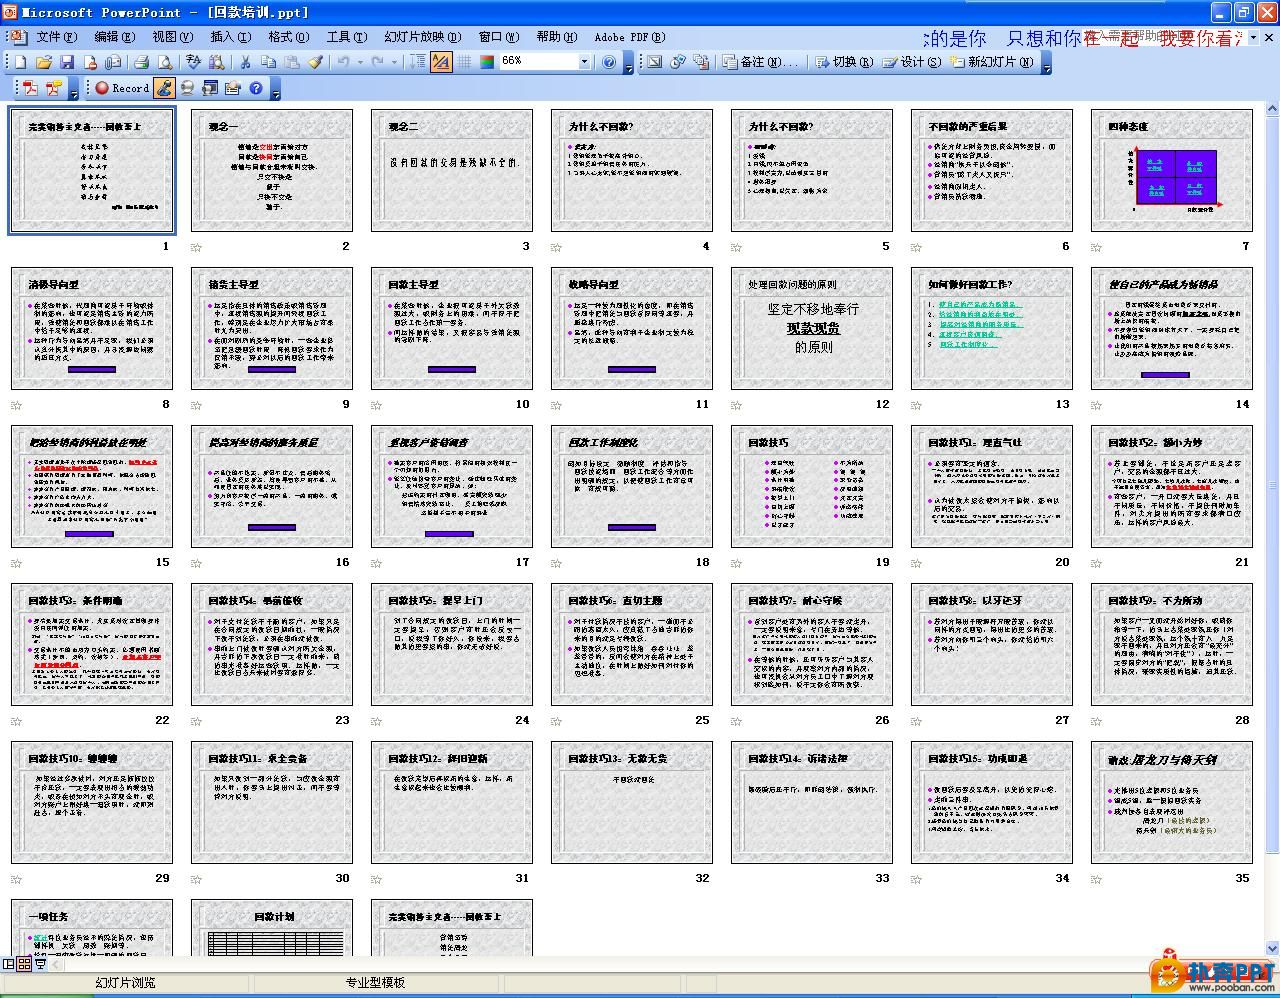Click the PowerPoint Help icon
This screenshot has width=1280, height=998.
point(608,62)
